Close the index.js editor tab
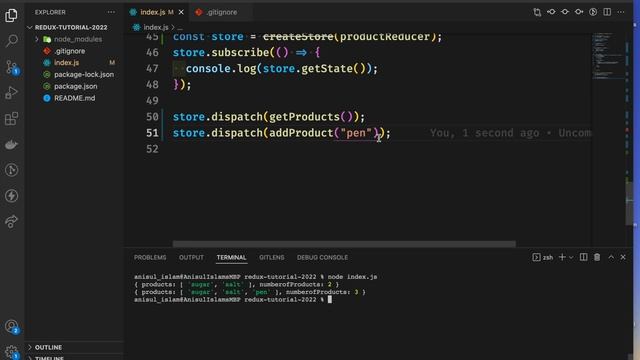This screenshot has height=360, width=640. [181, 12]
